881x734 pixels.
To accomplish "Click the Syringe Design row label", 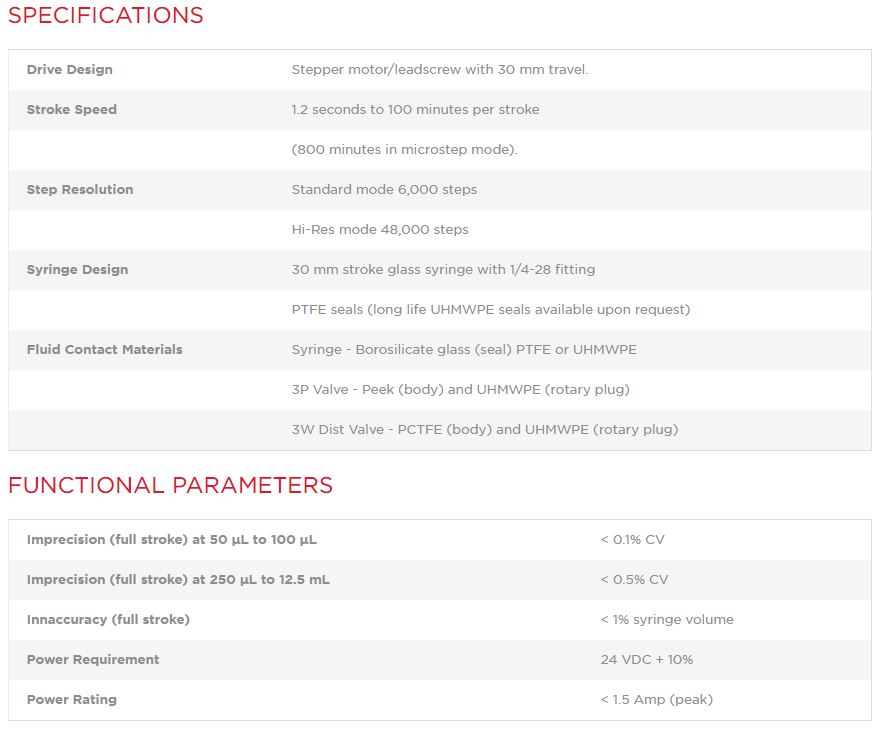I will pyautogui.click(x=77, y=270).
